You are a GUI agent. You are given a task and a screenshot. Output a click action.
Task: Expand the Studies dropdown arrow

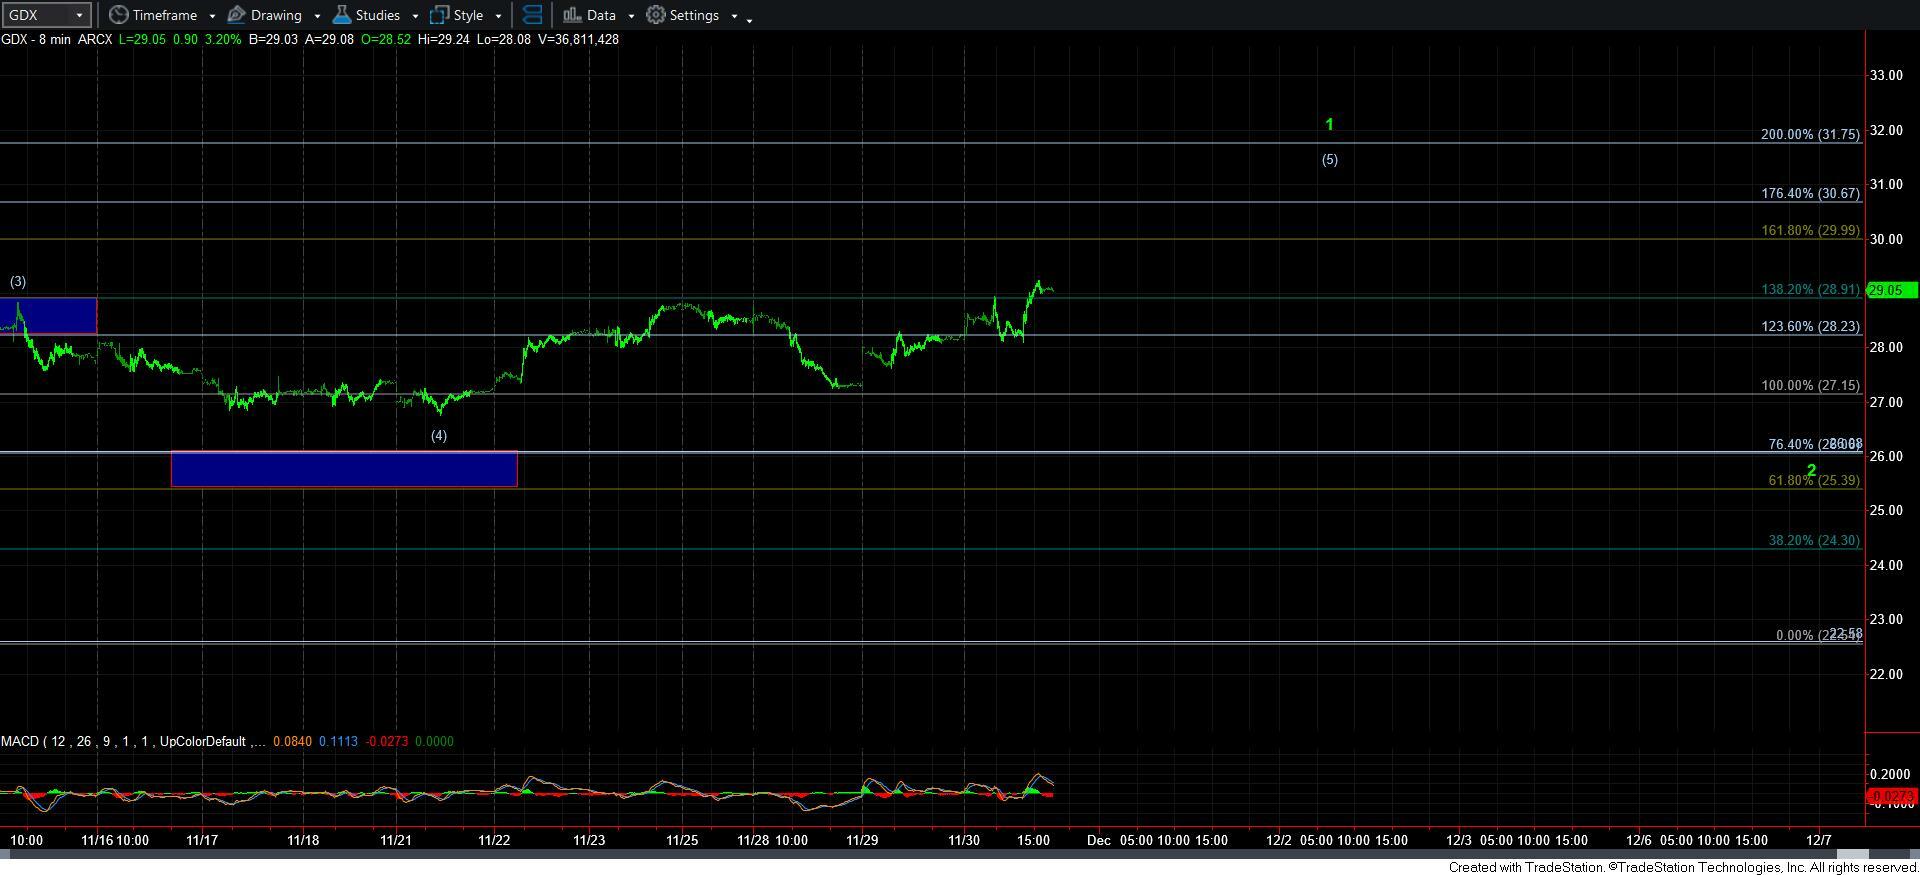(415, 16)
